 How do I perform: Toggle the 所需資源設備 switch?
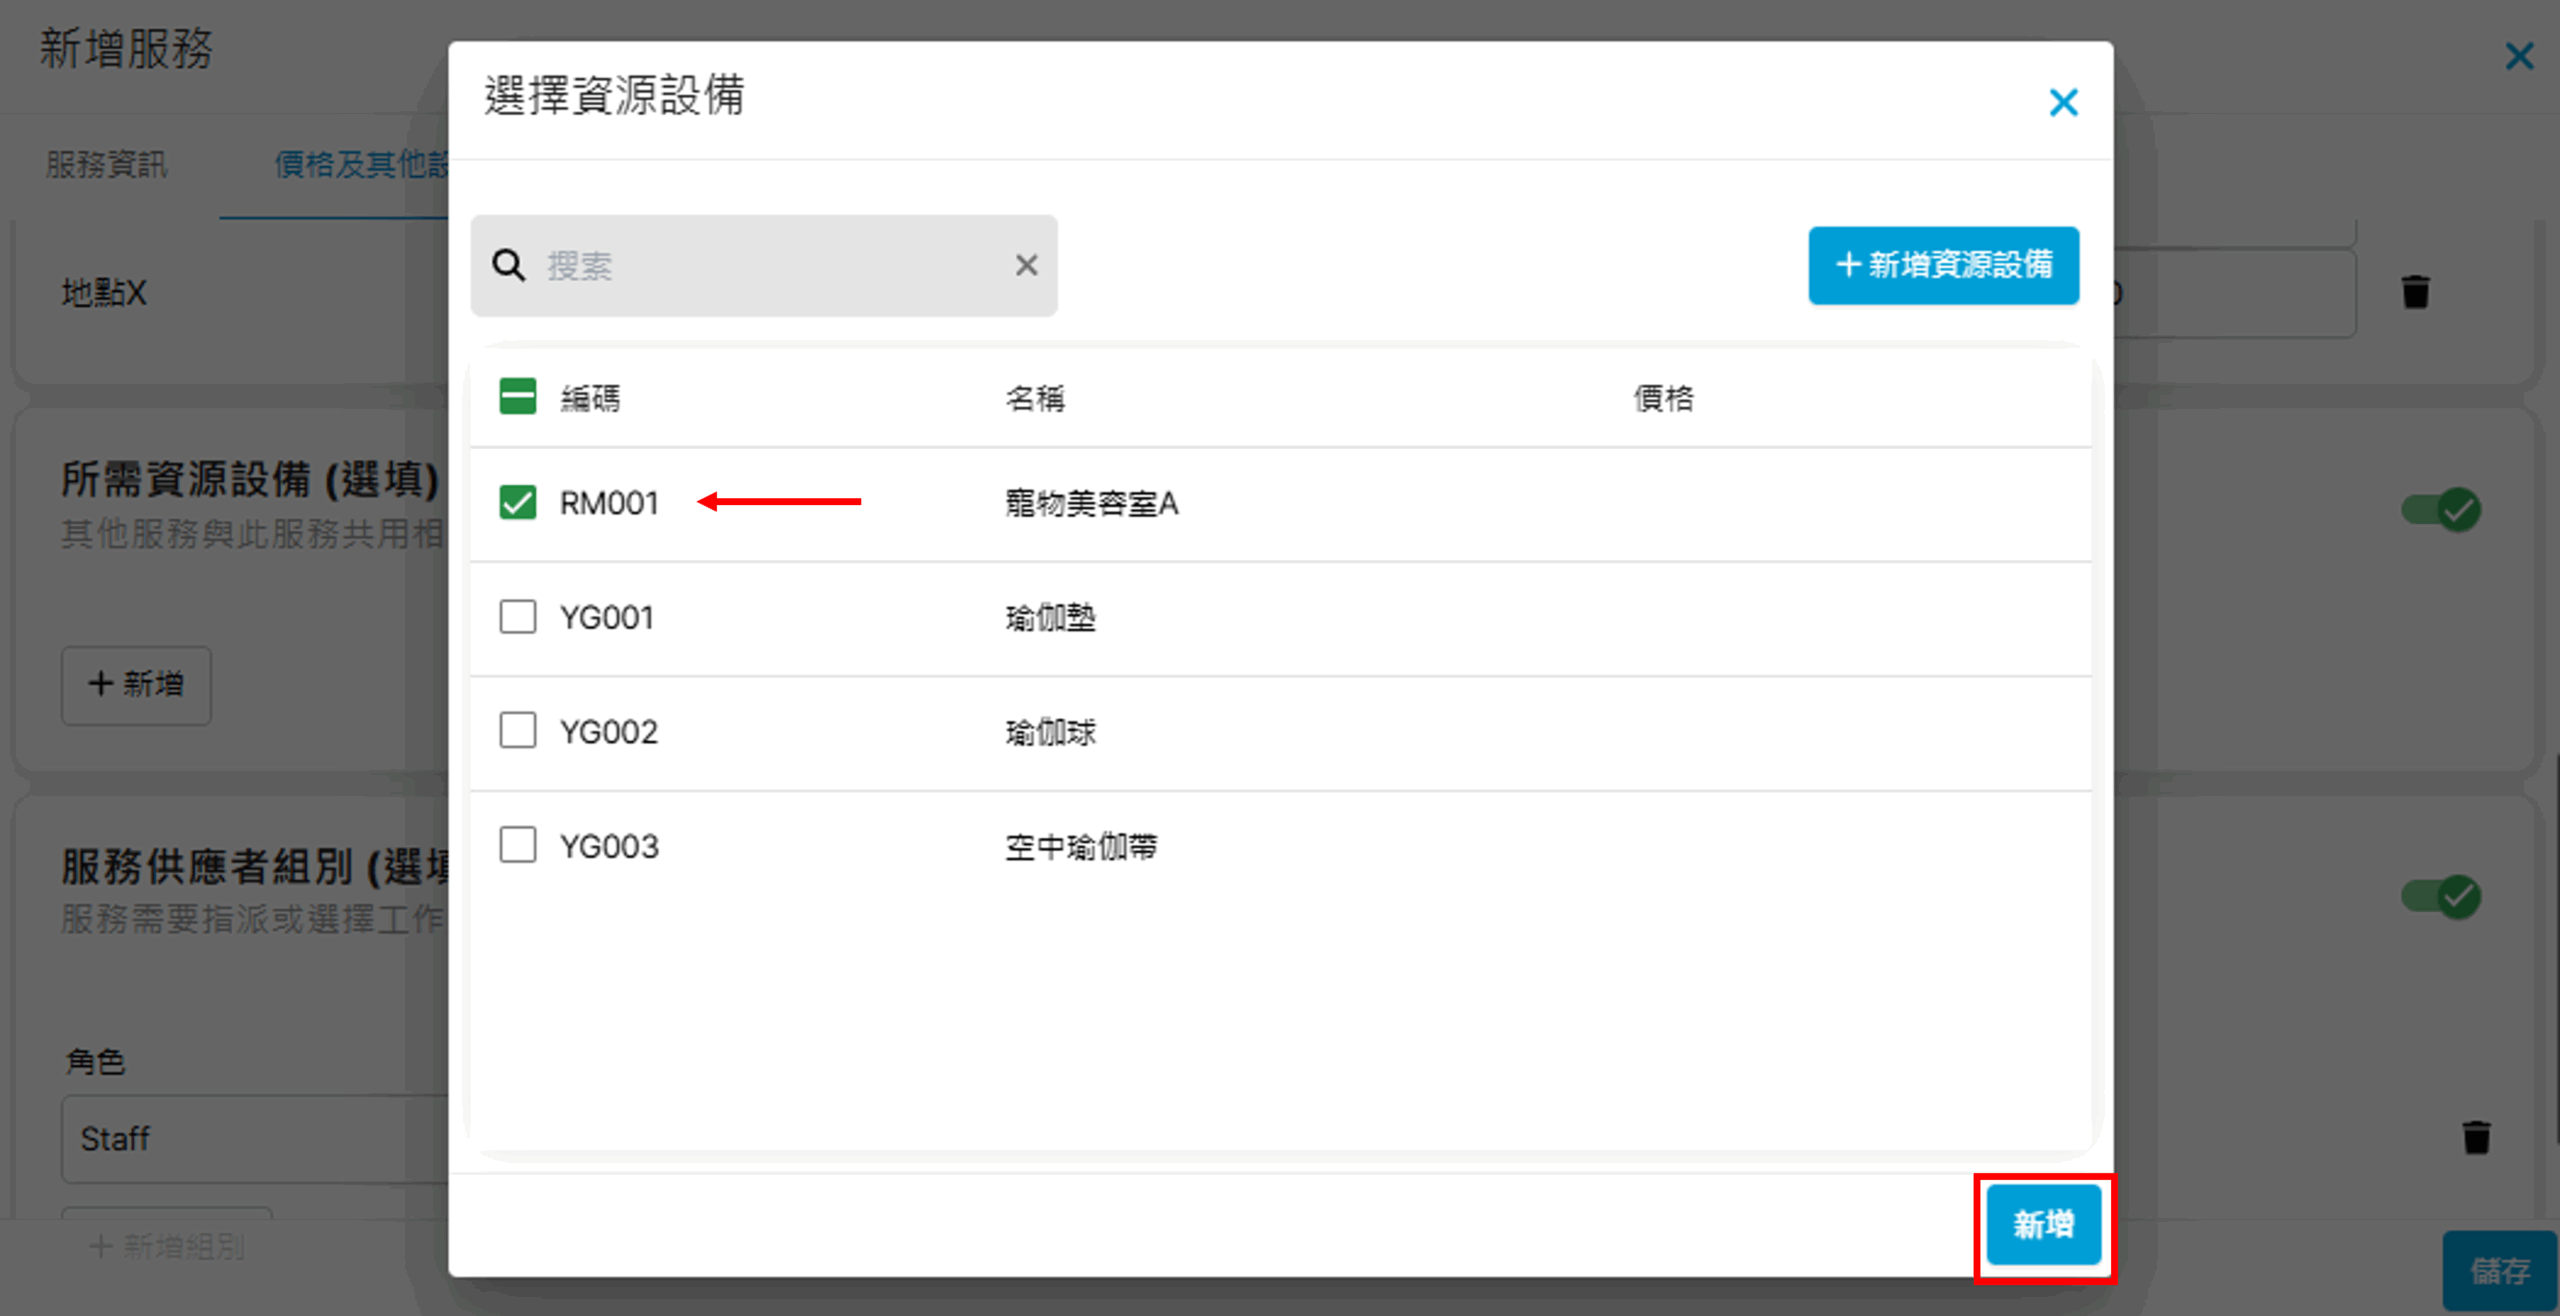2441,510
